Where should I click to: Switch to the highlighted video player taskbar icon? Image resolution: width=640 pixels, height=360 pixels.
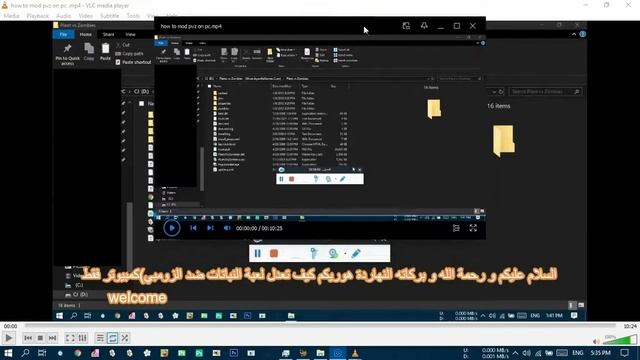[x=338, y=353]
